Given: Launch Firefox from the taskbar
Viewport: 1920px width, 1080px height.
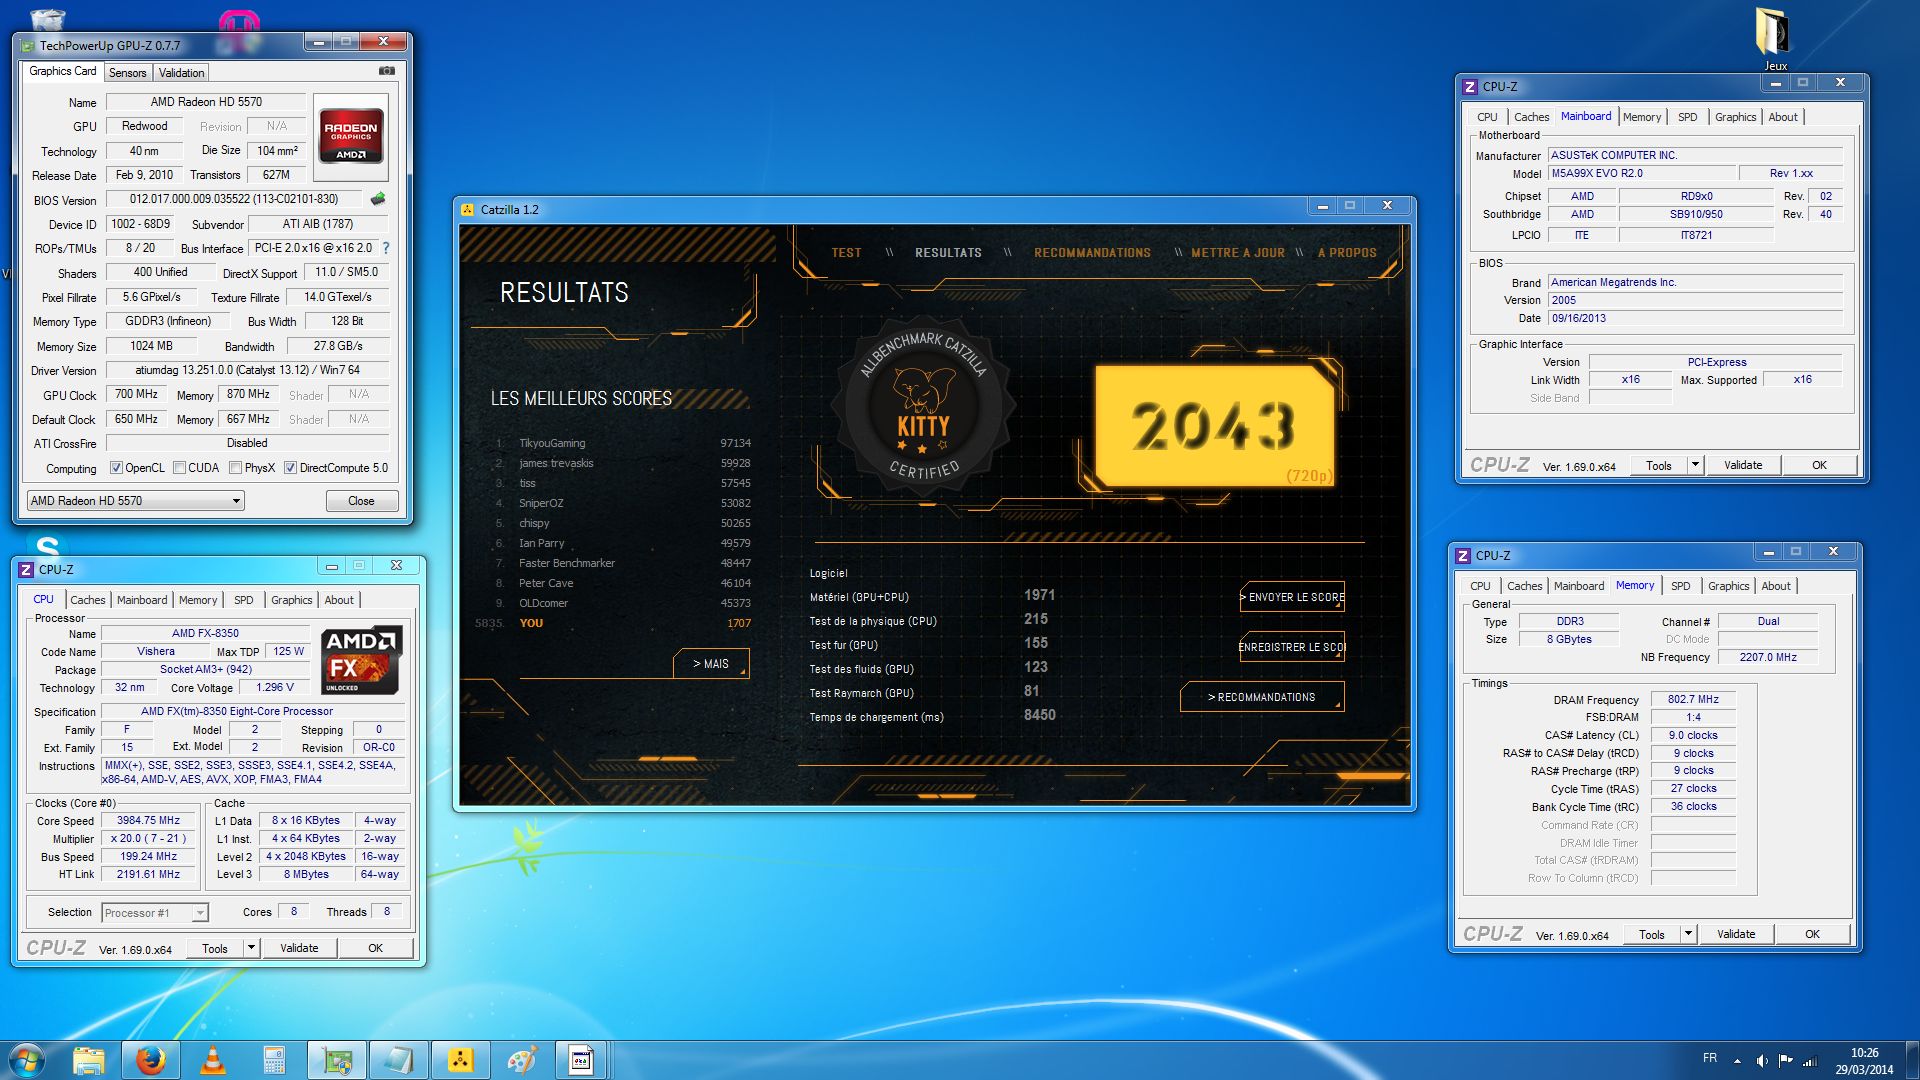Looking at the screenshot, I should click(151, 1060).
